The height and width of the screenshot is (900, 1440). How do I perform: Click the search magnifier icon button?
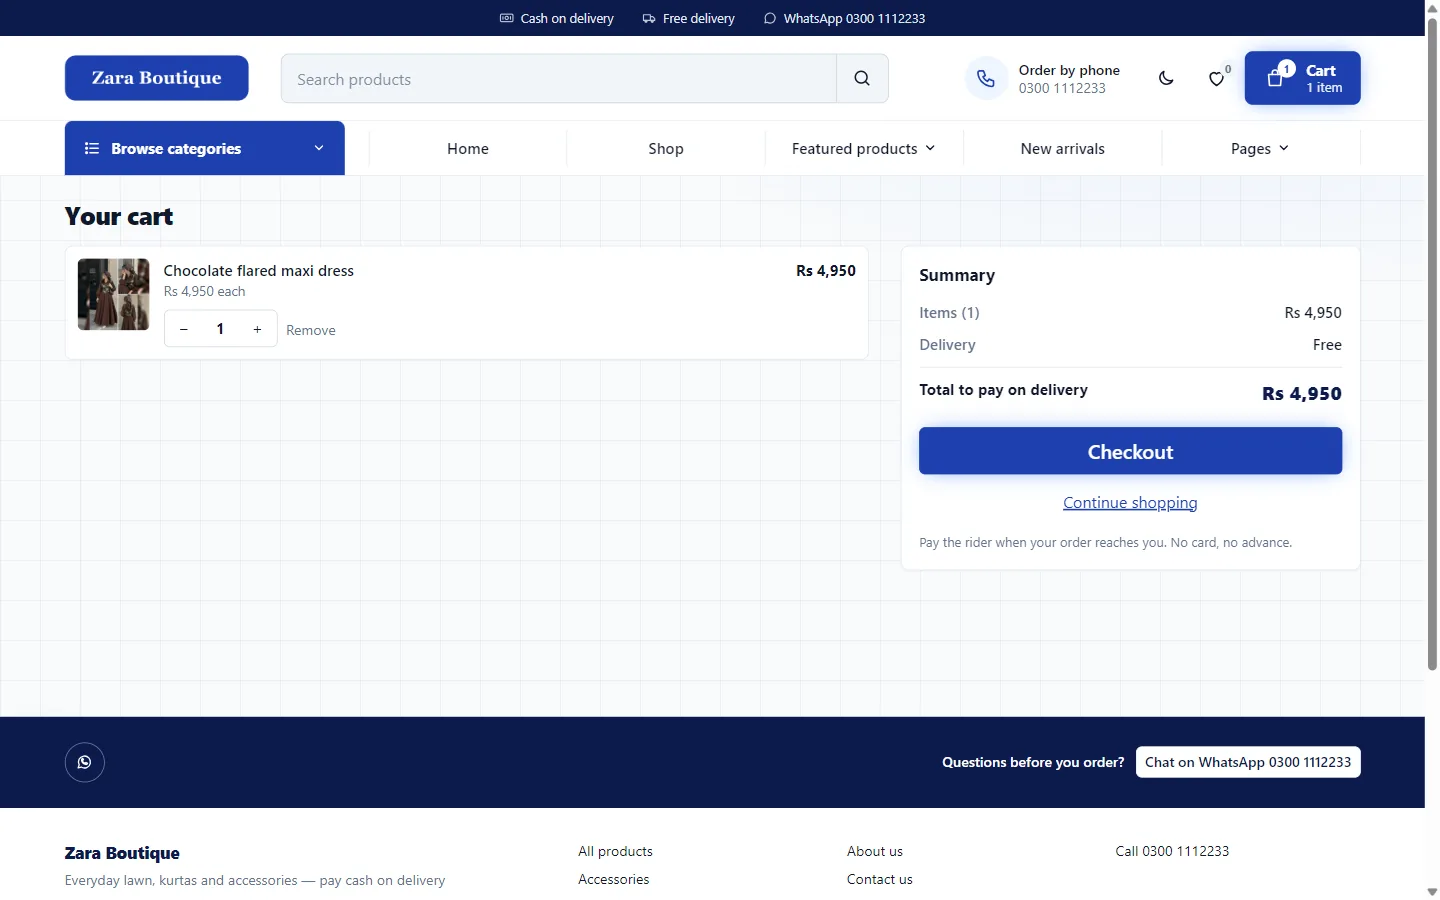(x=862, y=78)
